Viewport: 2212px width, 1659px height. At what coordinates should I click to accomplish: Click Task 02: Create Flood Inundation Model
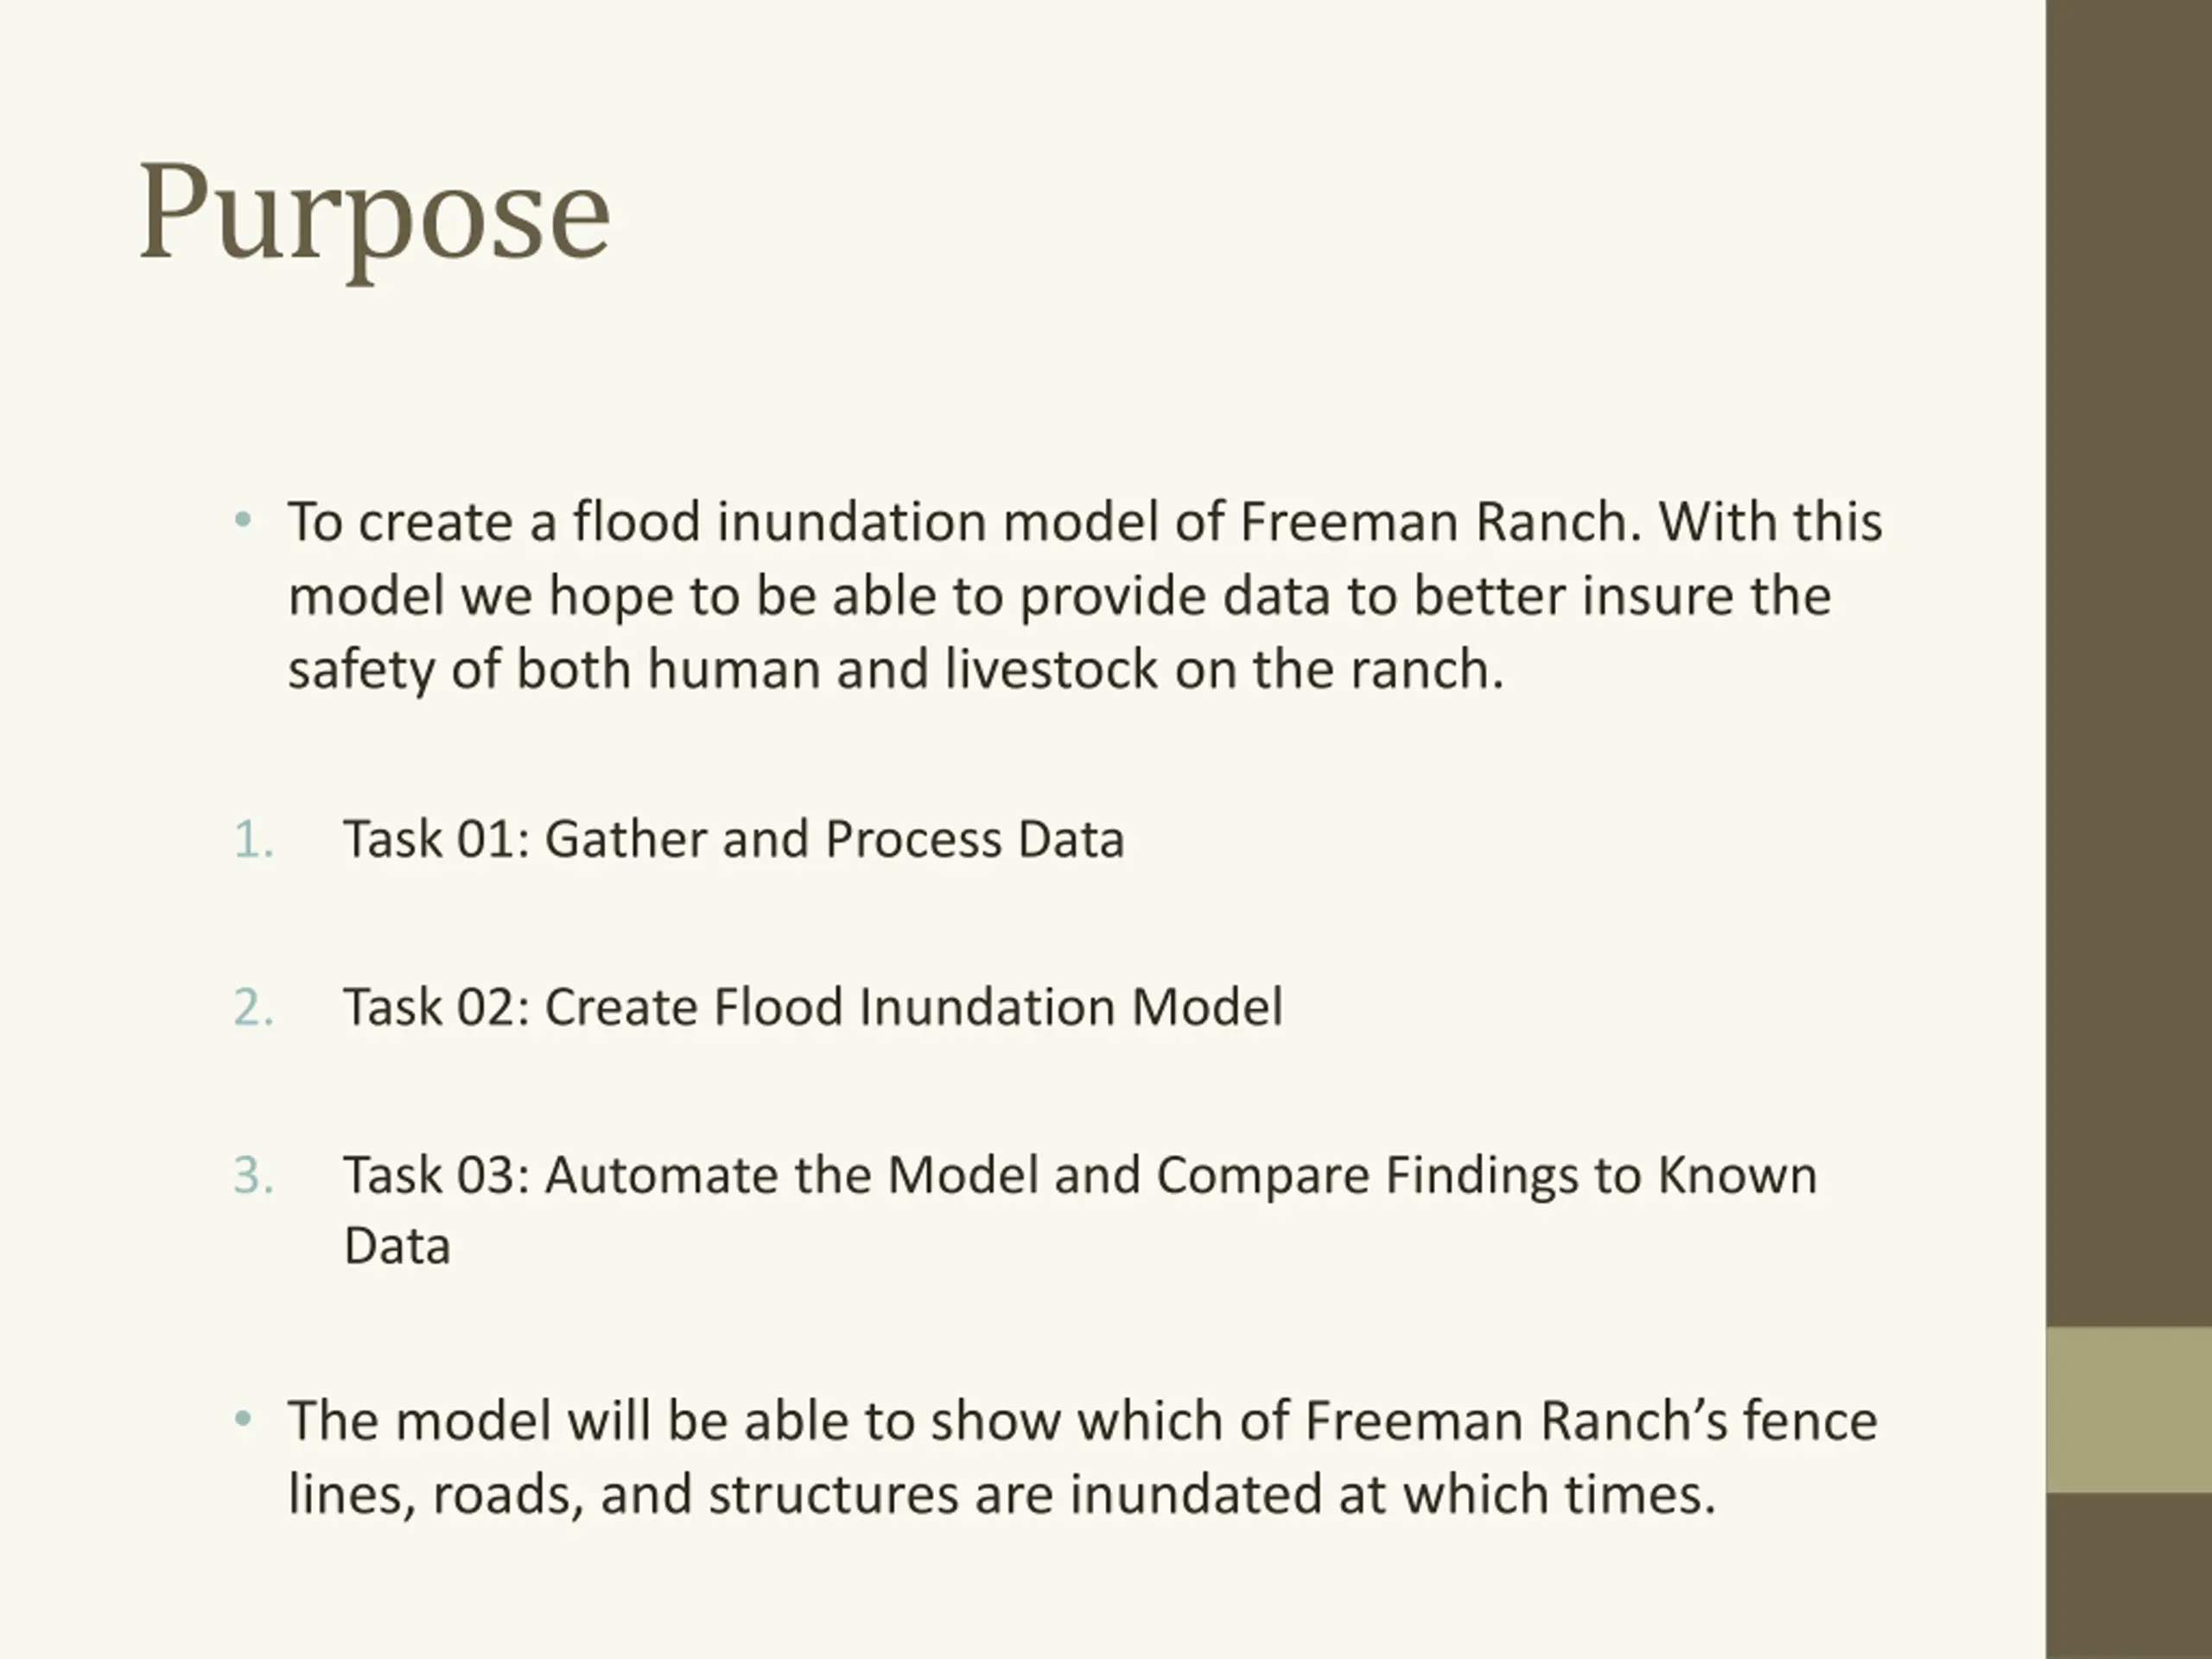click(813, 1007)
